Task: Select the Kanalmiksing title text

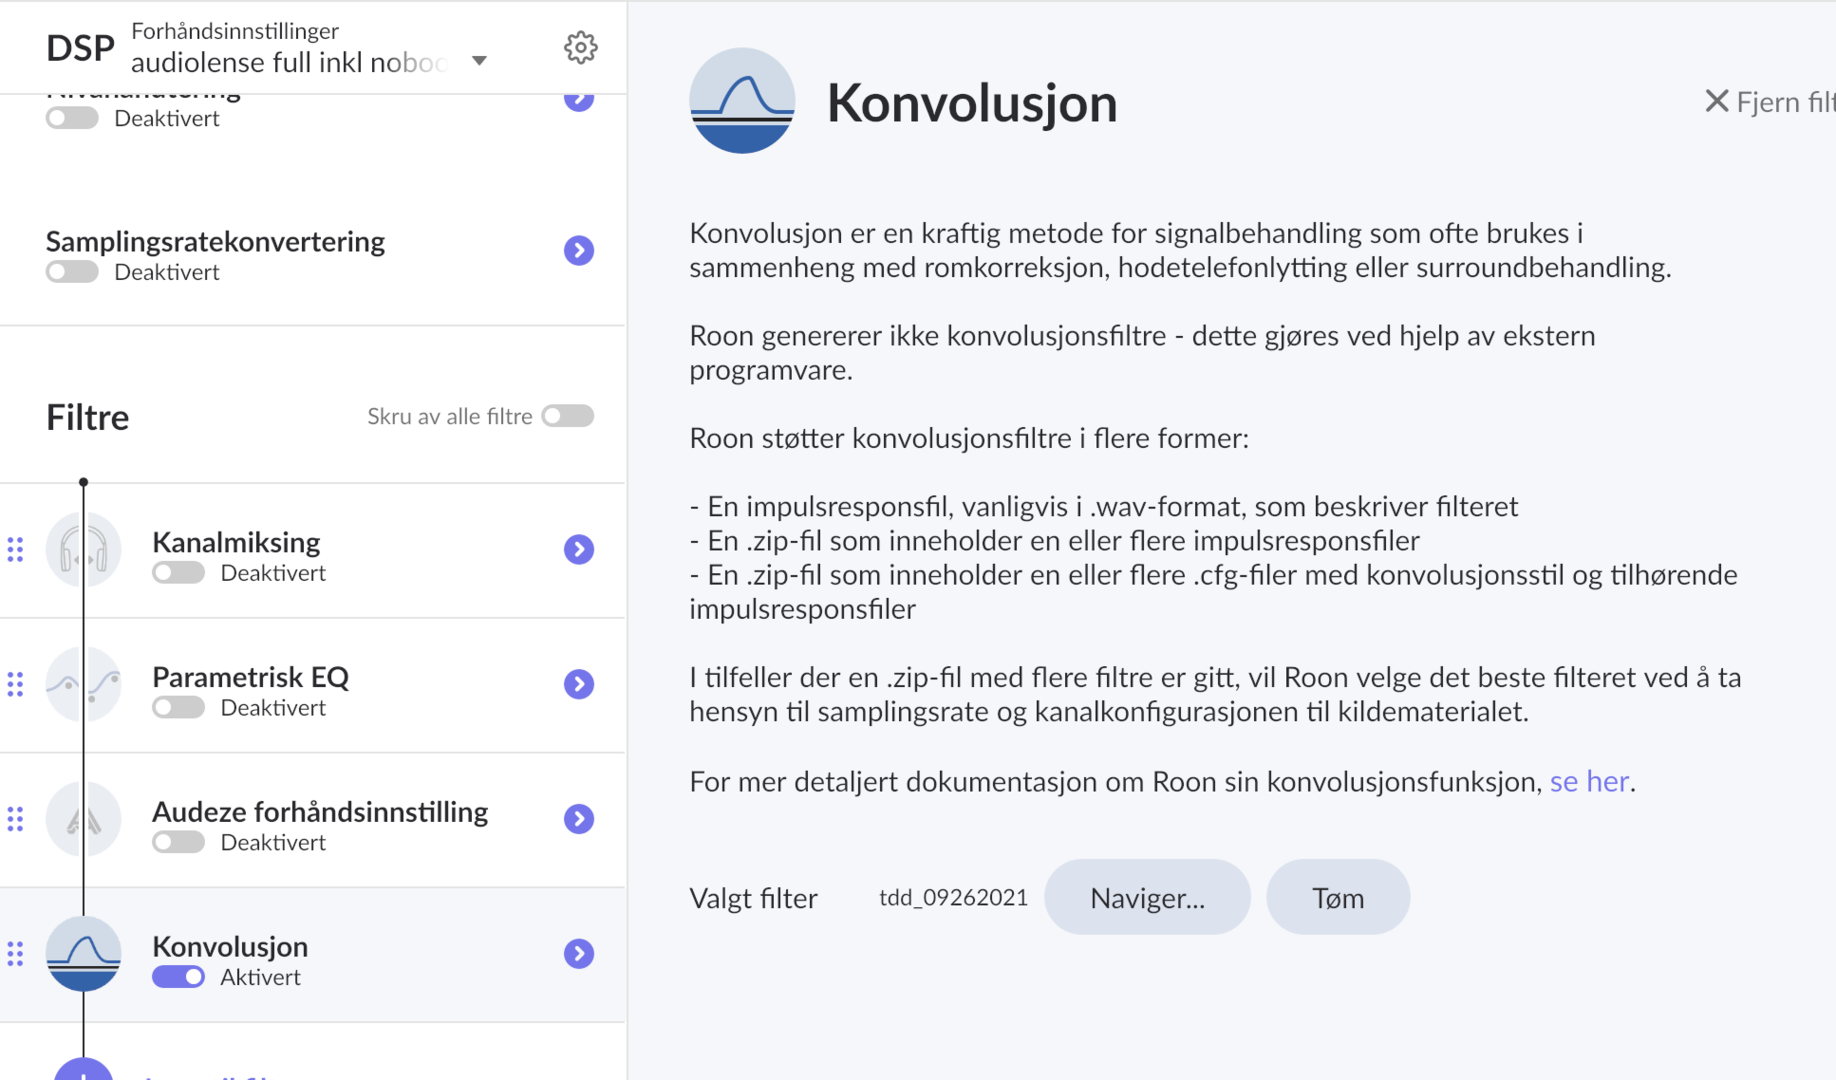Action: point(236,542)
